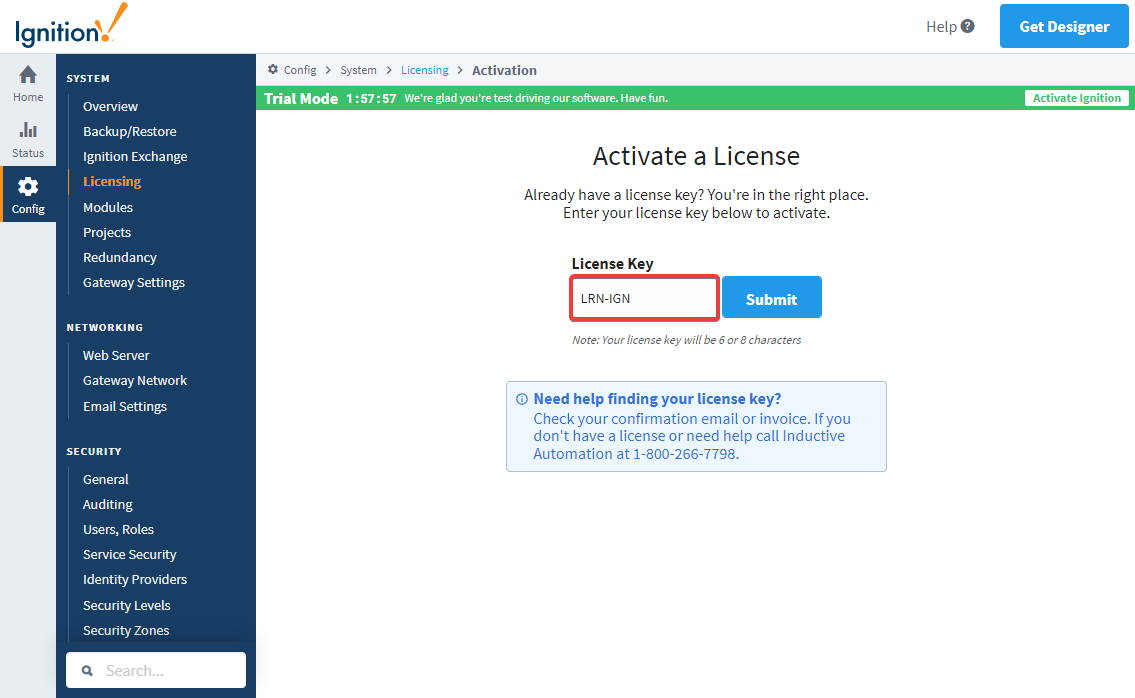
Task: Open Service Security page
Action: tap(130, 555)
